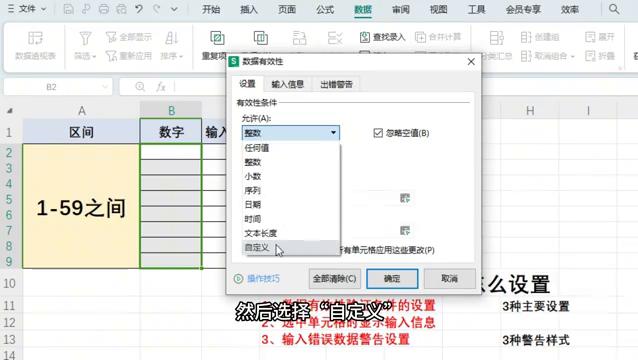
Task: Choose 自定义 in the allow list
Action: point(291,247)
